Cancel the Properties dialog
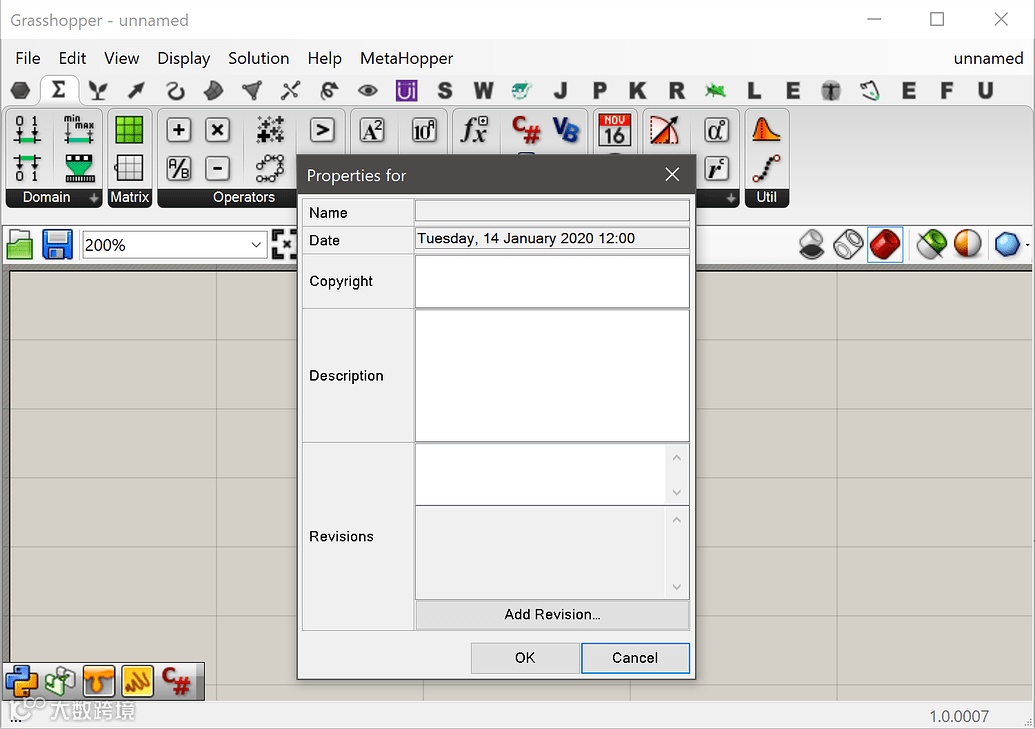Screen dimensions: 1035x729 [635, 658]
